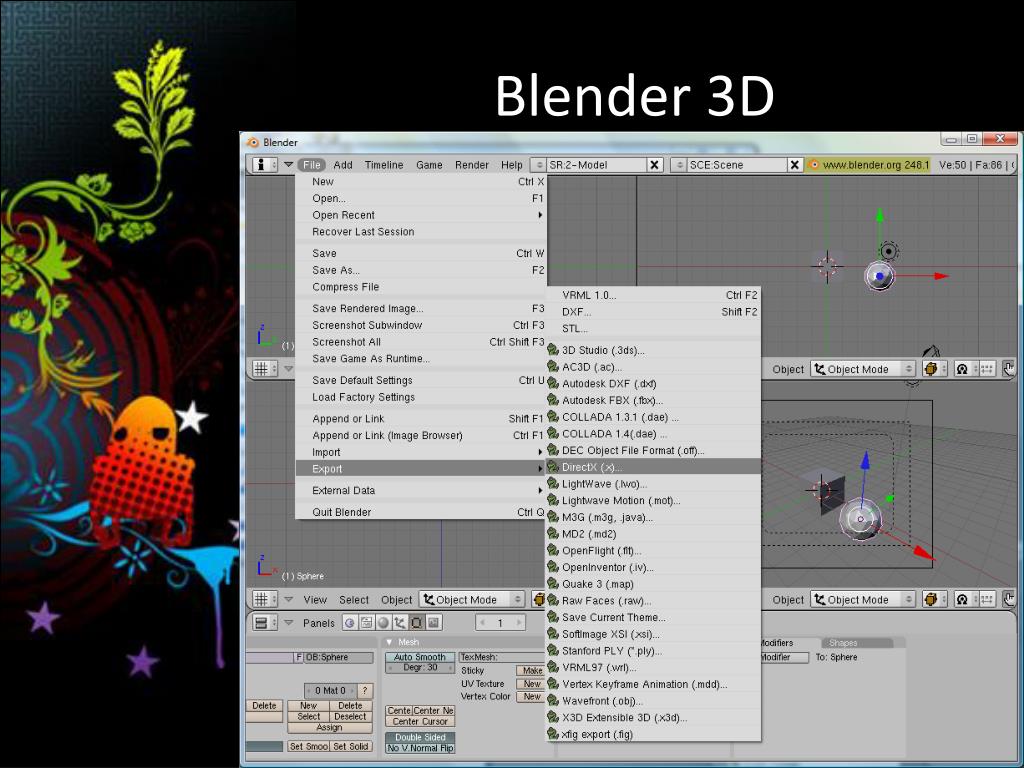
Task: Switch to Script context icon in Panels
Action: [x=366, y=622]
